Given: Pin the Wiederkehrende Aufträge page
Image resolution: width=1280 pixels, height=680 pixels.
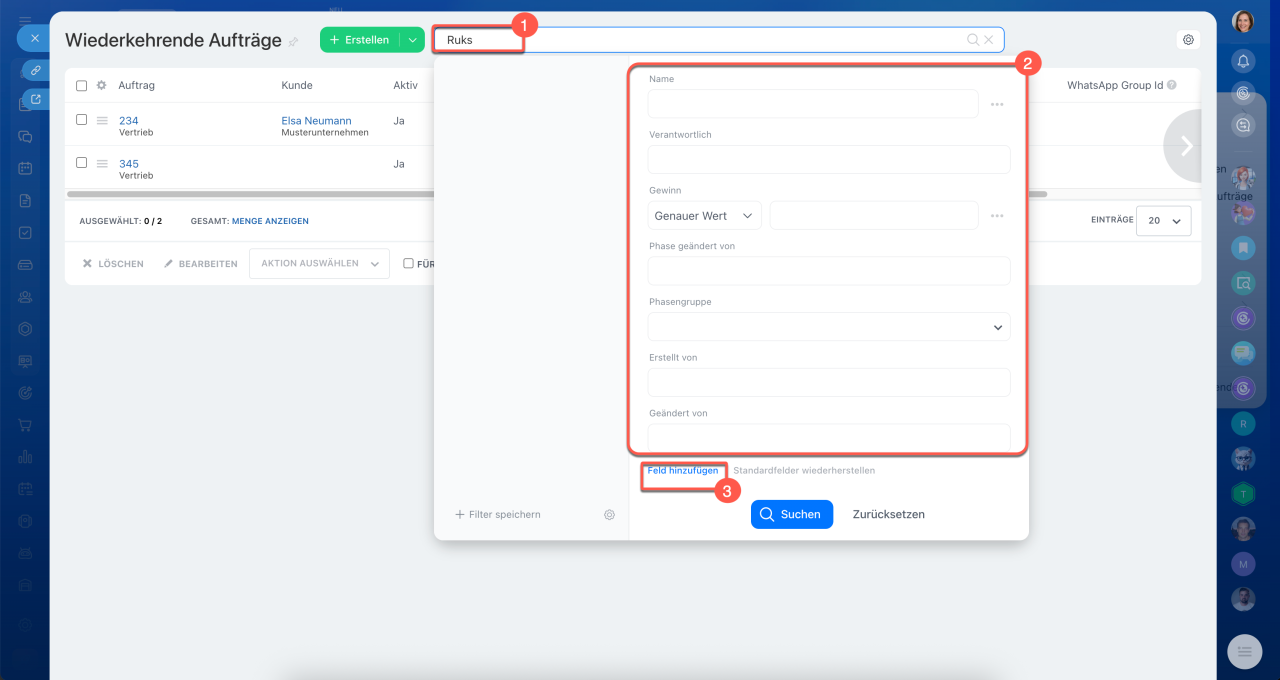Looking at the screenshot, I should click(x=293, y=41).
